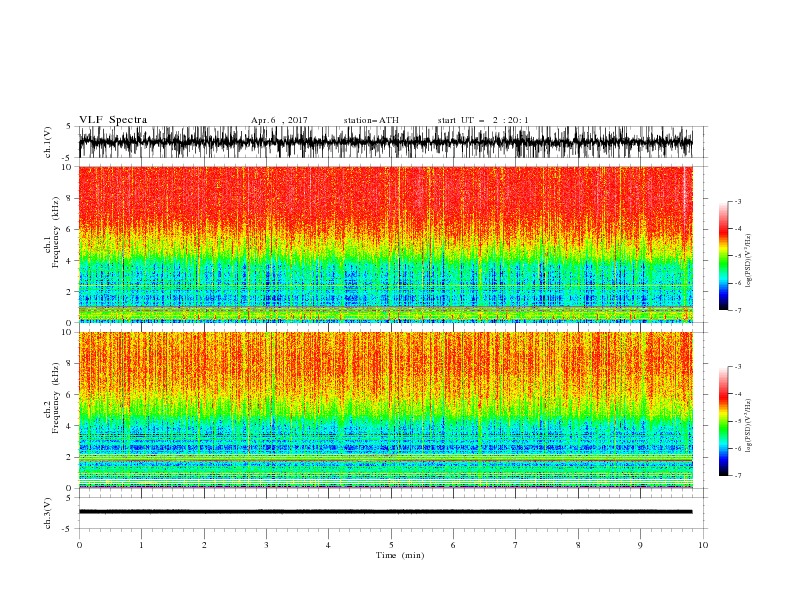Click inside the ch.2 spectrogram panel

(x=385, y=410)
